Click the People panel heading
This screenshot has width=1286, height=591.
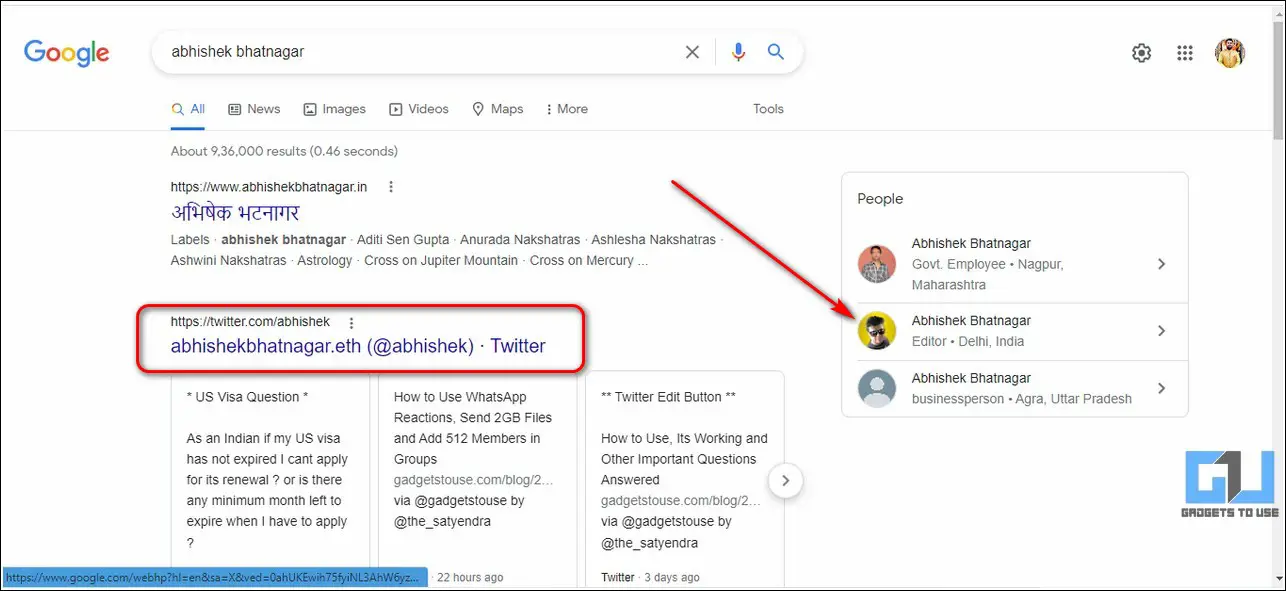[x=880, y=199]
